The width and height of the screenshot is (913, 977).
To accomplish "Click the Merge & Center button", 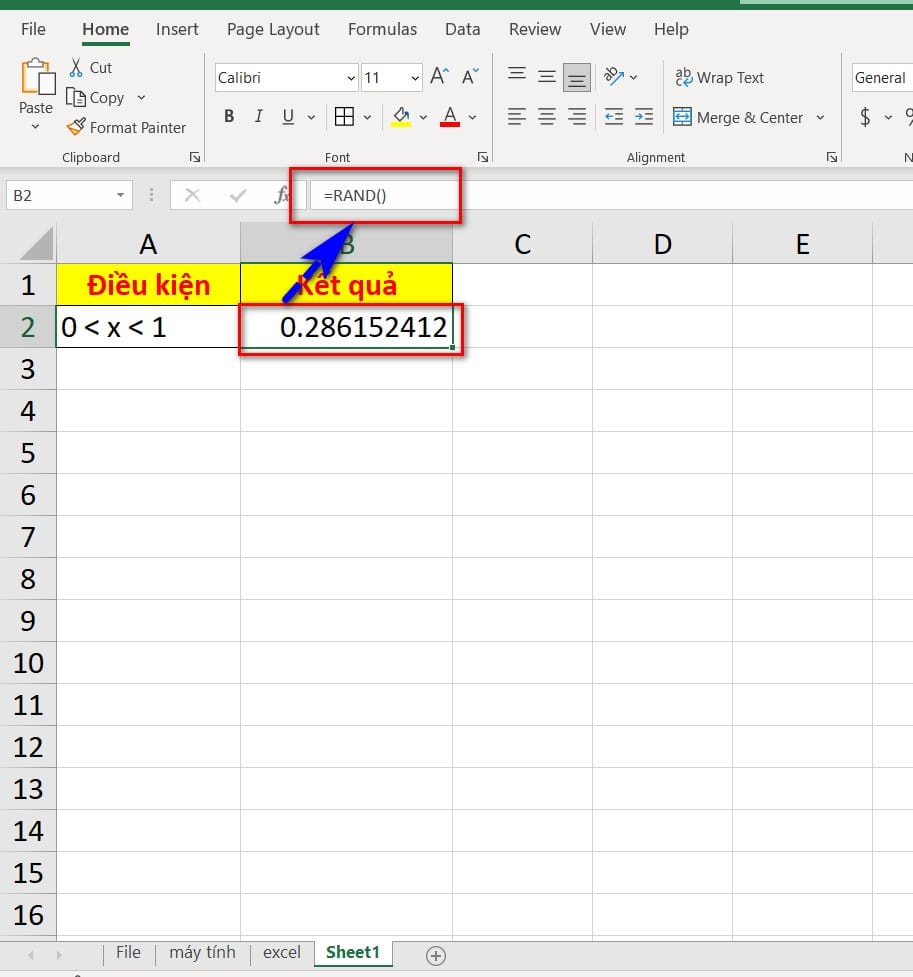I will point(739,118).
